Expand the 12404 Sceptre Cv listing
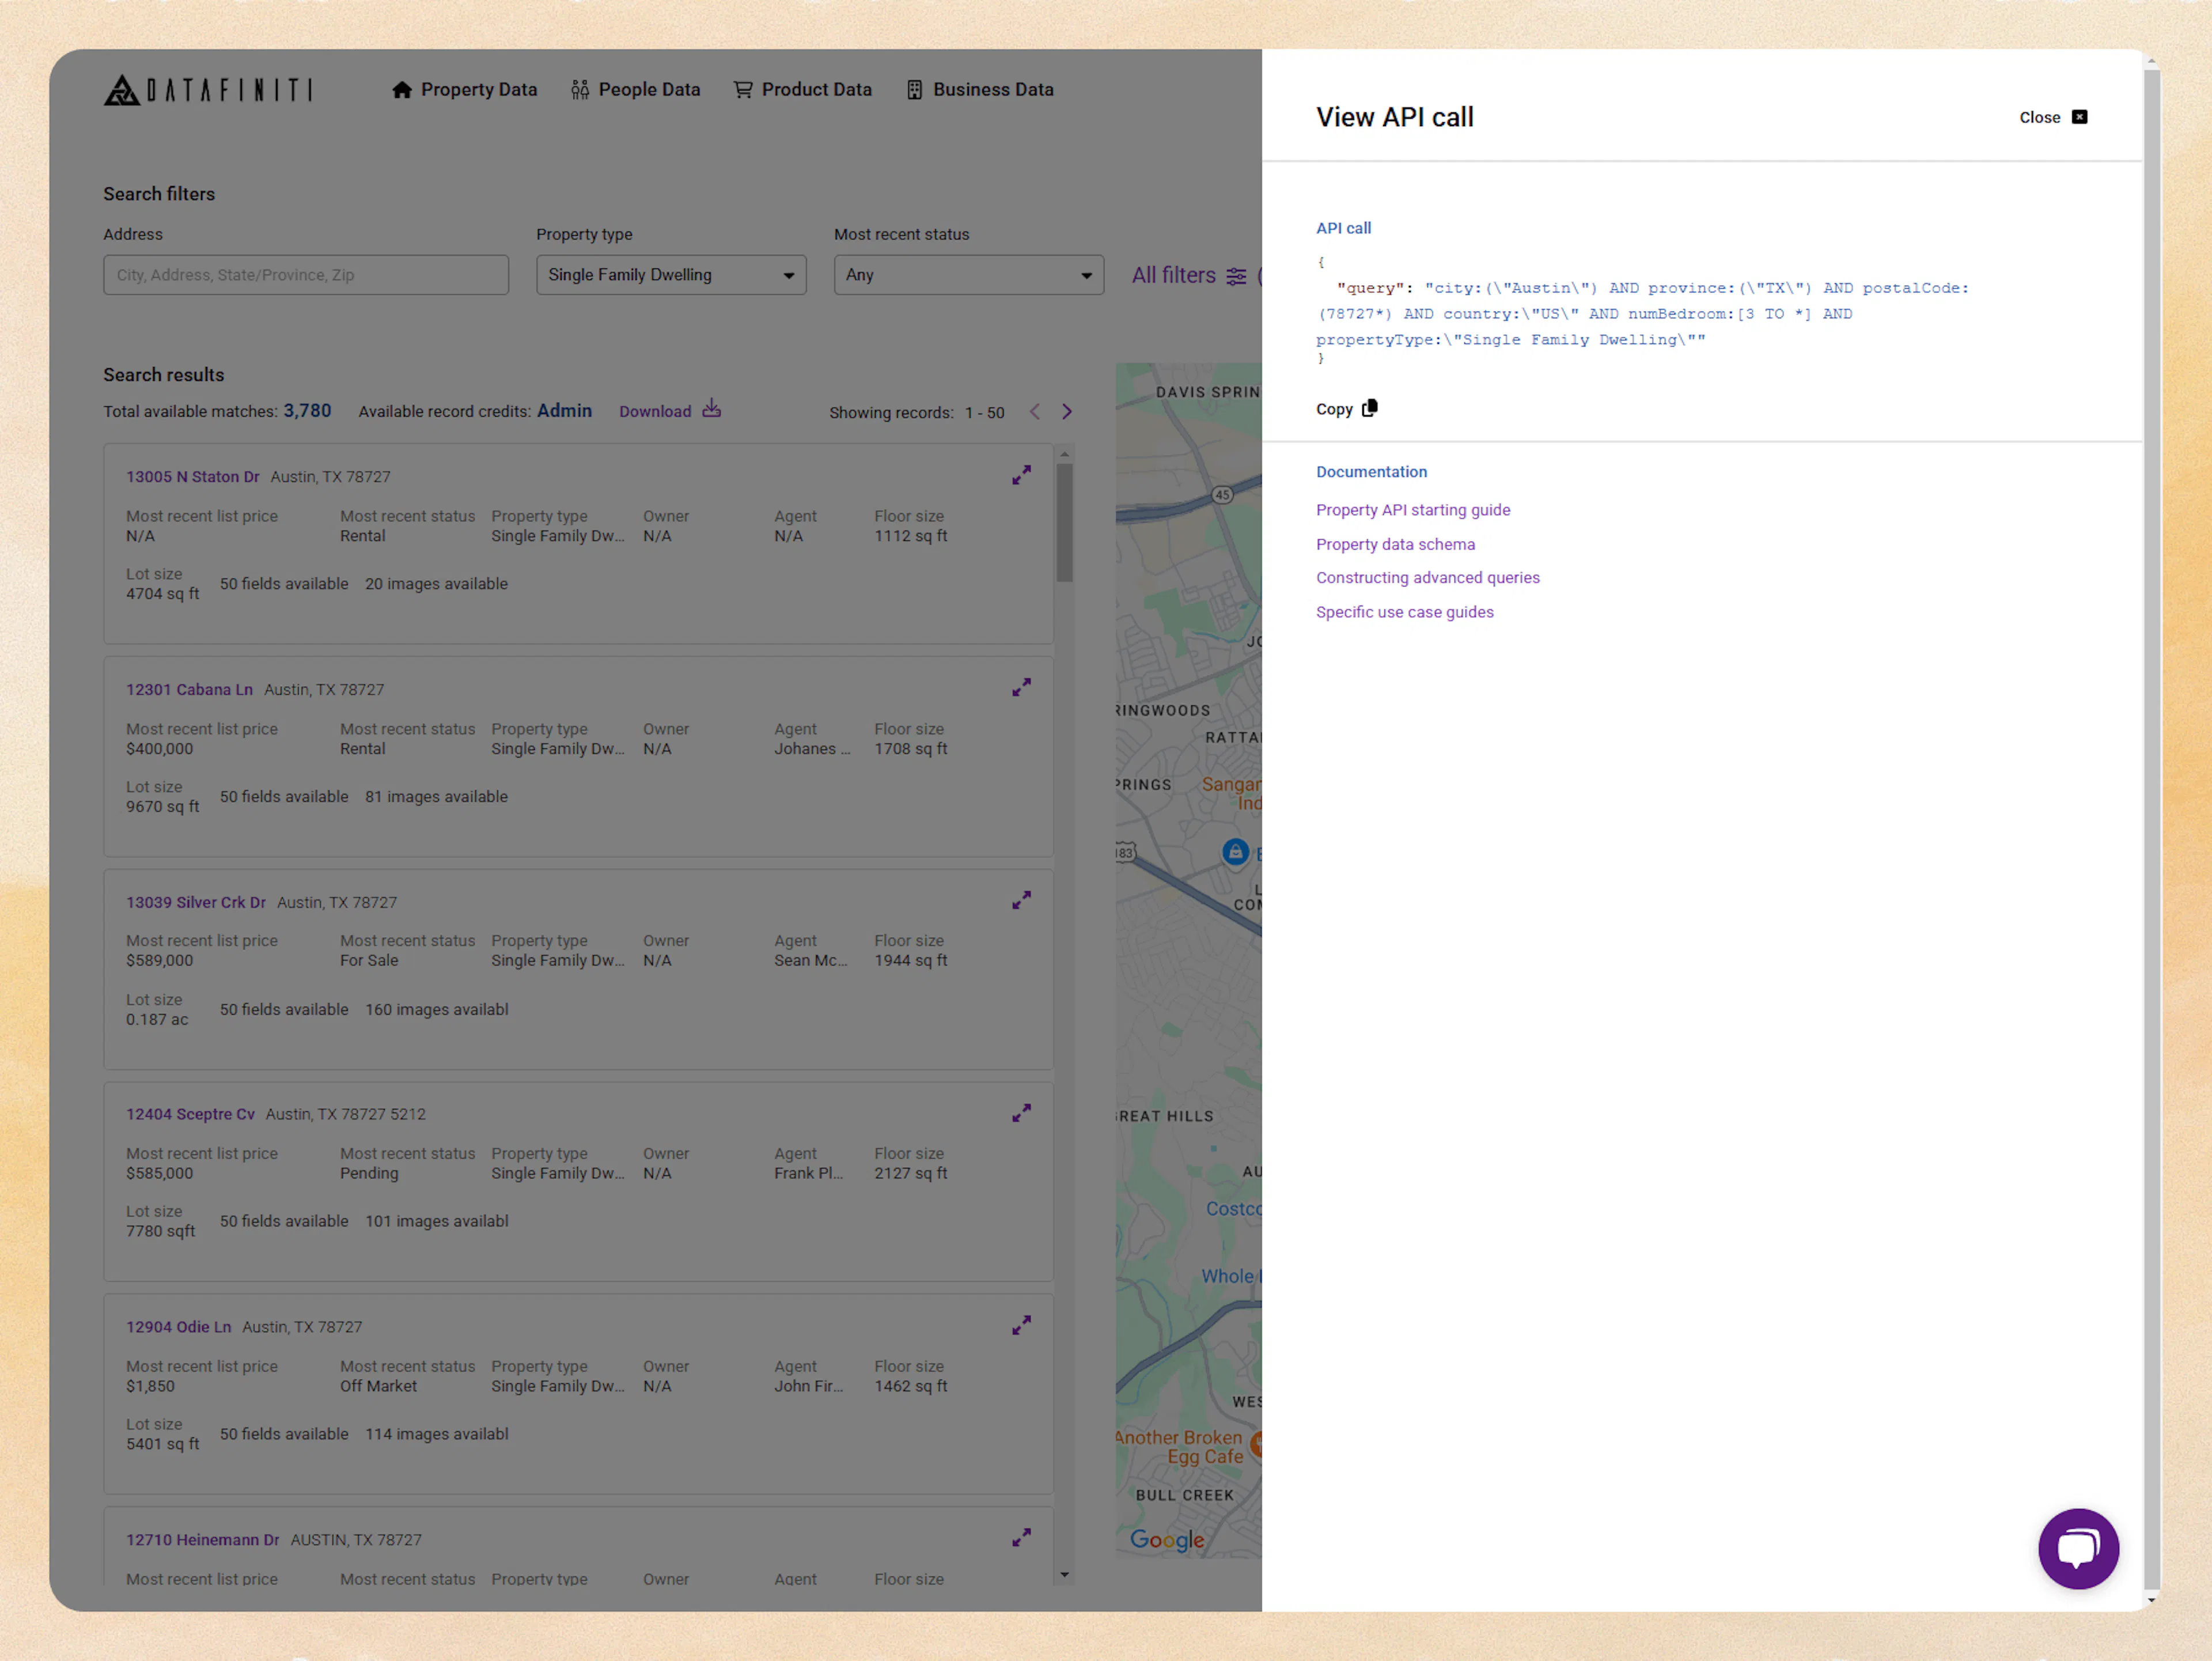 click(x=1021, y=1112)
